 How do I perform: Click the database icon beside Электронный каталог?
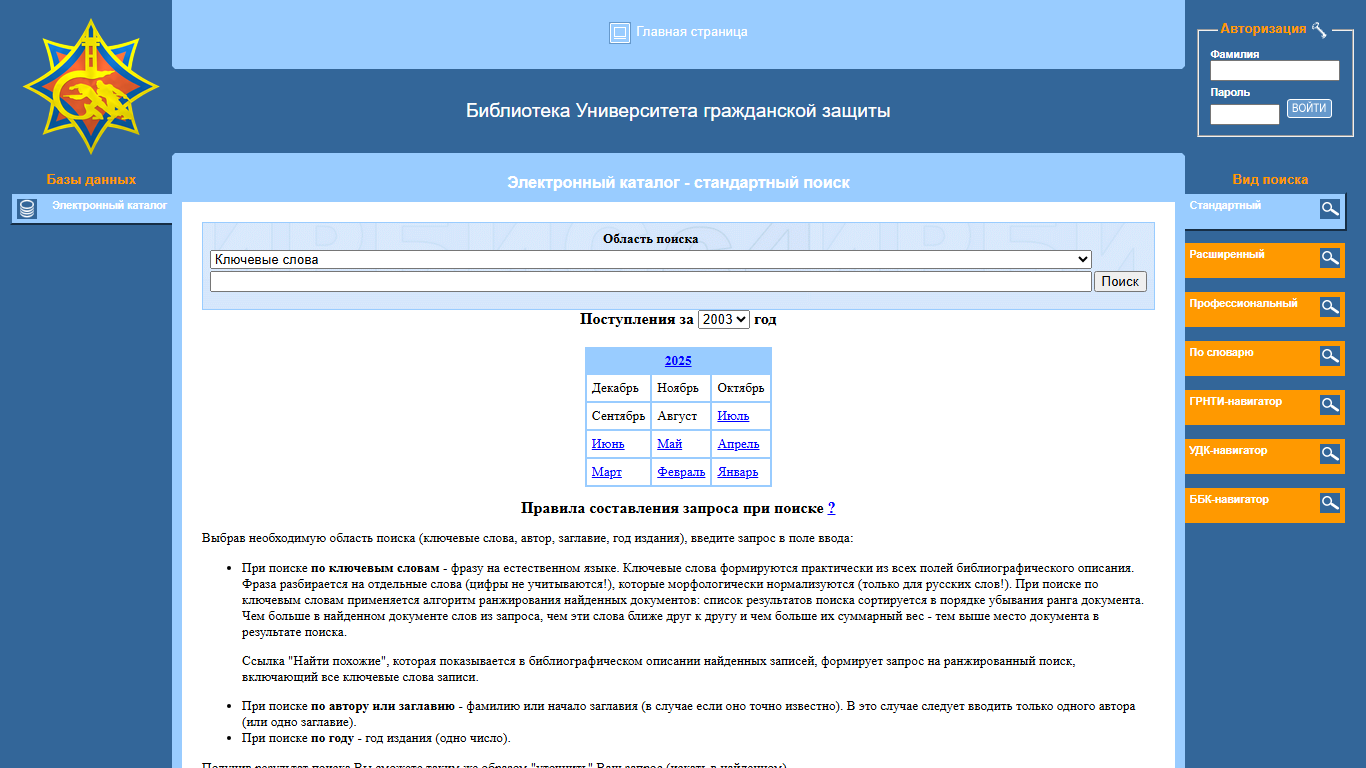click(27, 209)
